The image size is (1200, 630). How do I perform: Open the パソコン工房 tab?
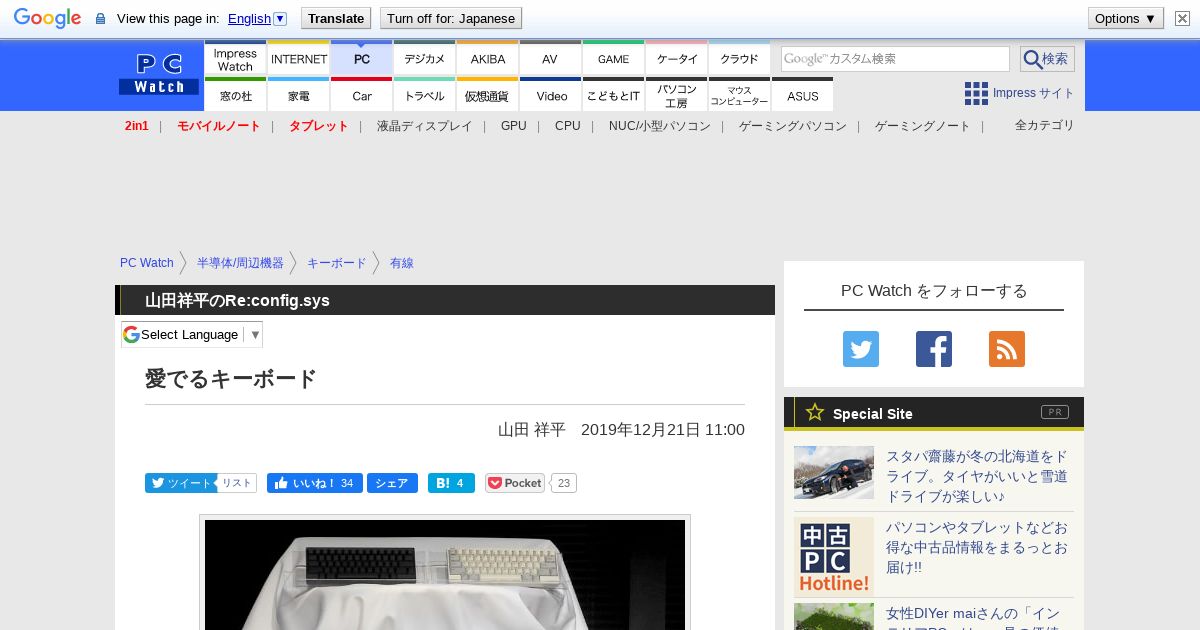[x=676, y=96]
